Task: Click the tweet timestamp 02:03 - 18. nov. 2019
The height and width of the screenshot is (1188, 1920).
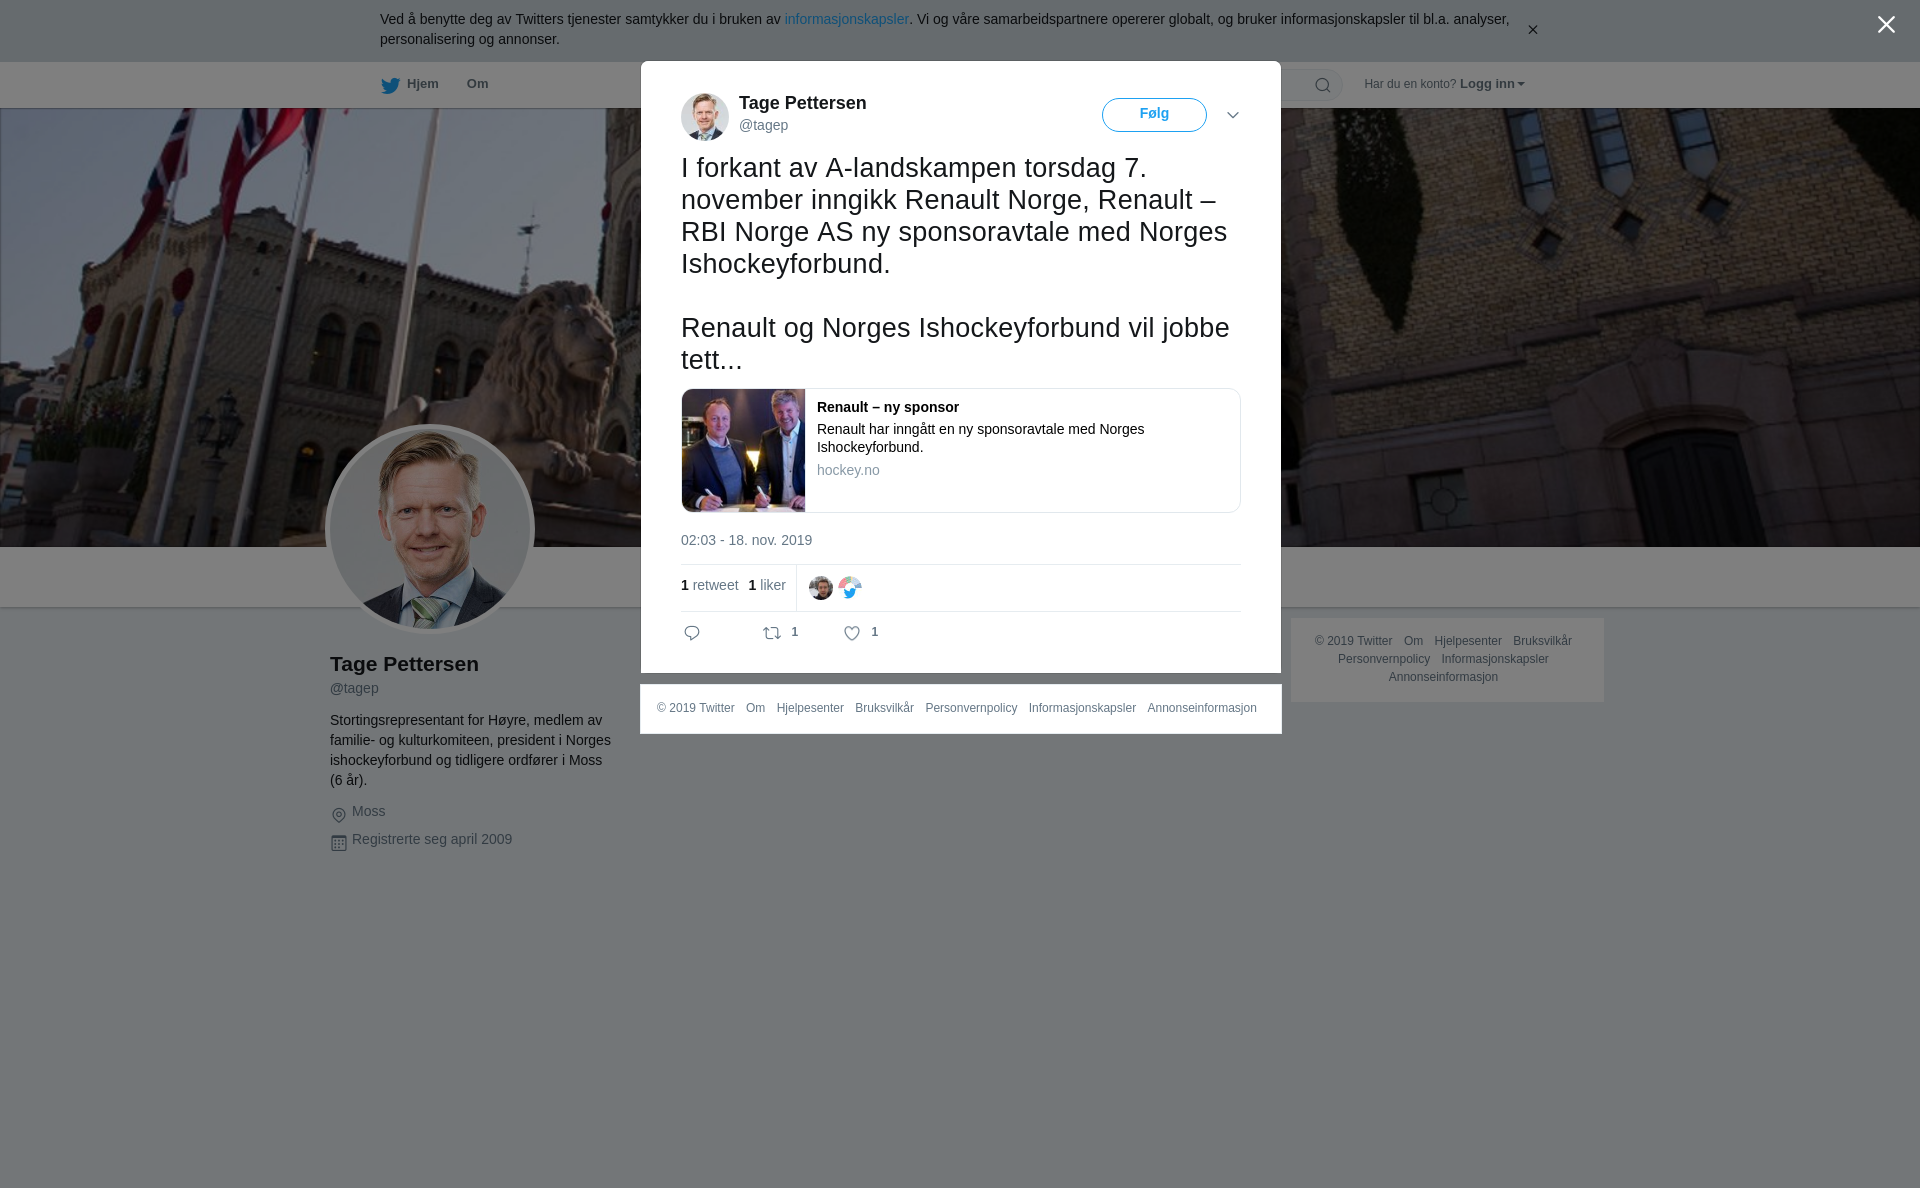Action: (x=746, y=540)
